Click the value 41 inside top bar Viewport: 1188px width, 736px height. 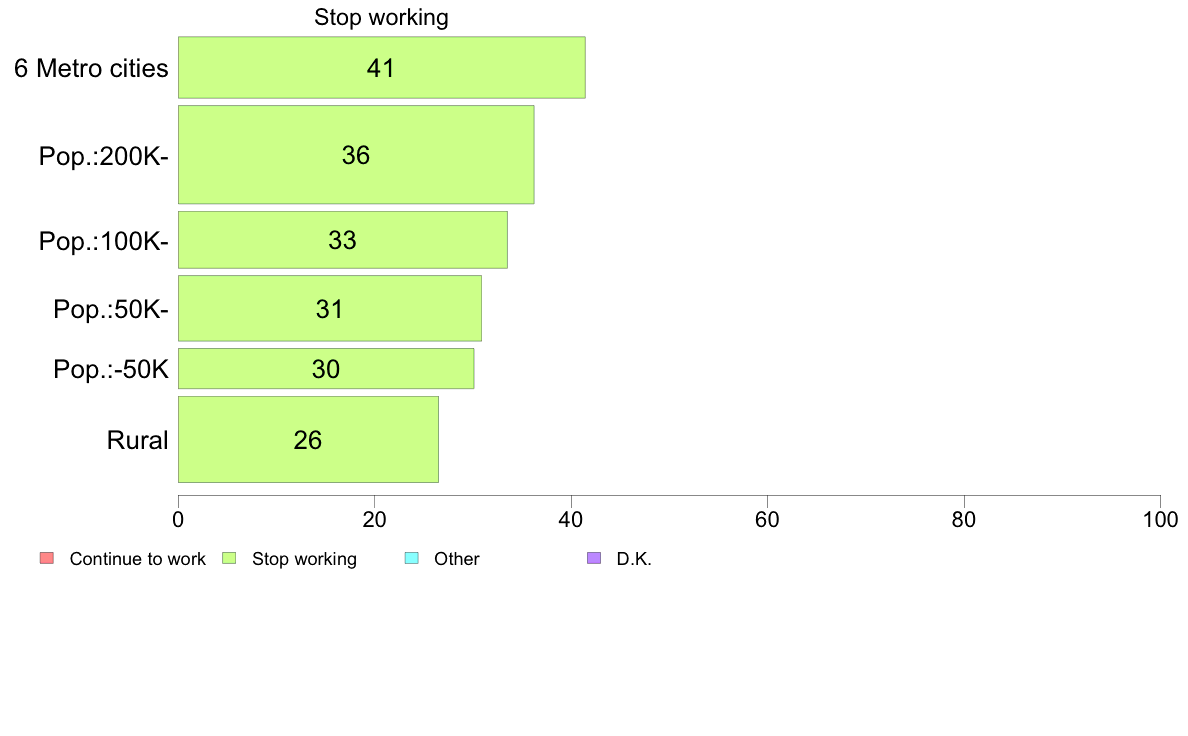[x=380, y=68]
